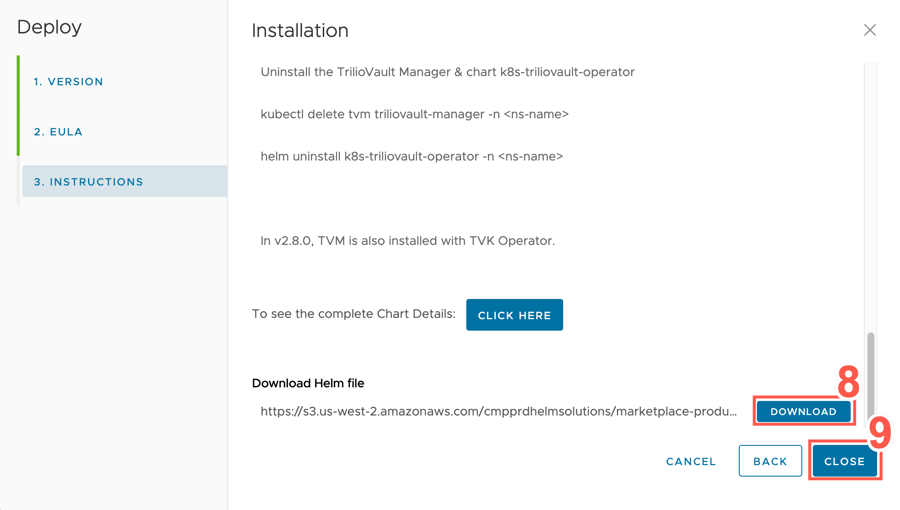
Task: Click the instructions scrollbar thumb
Action: [x=871, y=370]
